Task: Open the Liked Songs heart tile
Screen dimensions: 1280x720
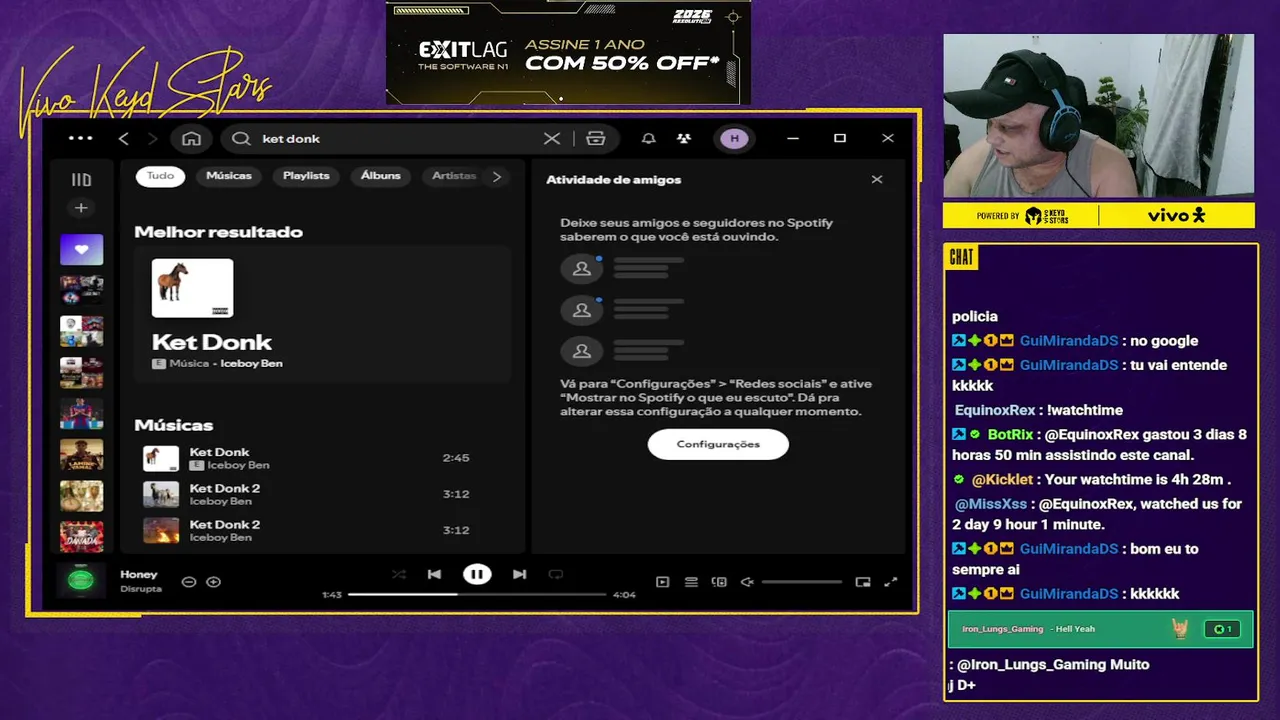Action: click(81, 249)
